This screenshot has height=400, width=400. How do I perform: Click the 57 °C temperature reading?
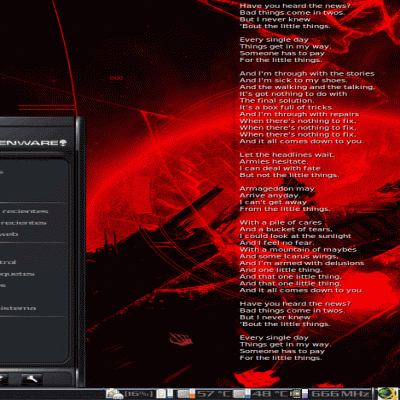click(x=213, y=394)
